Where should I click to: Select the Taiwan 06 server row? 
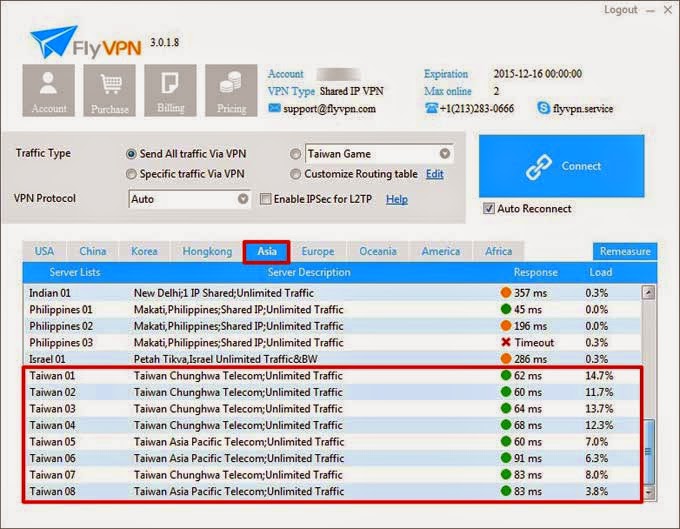click(332, 458)
